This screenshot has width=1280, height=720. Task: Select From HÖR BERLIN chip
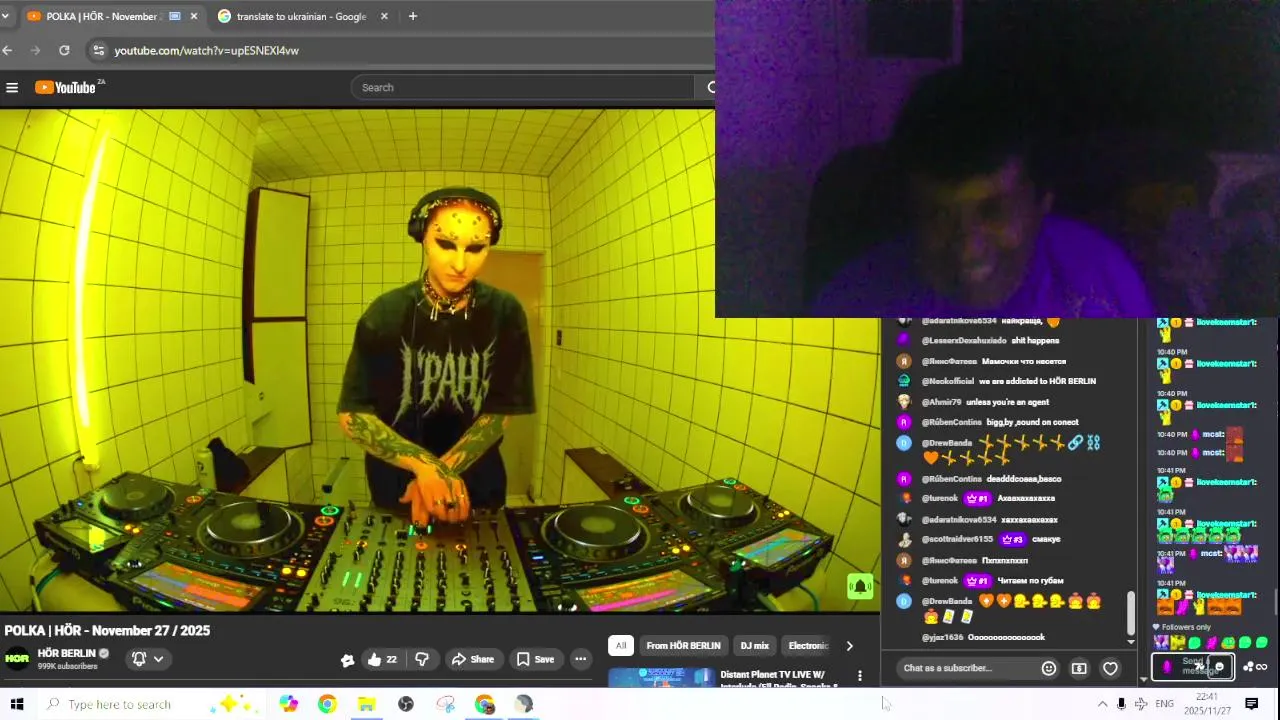tap(683, 646)
